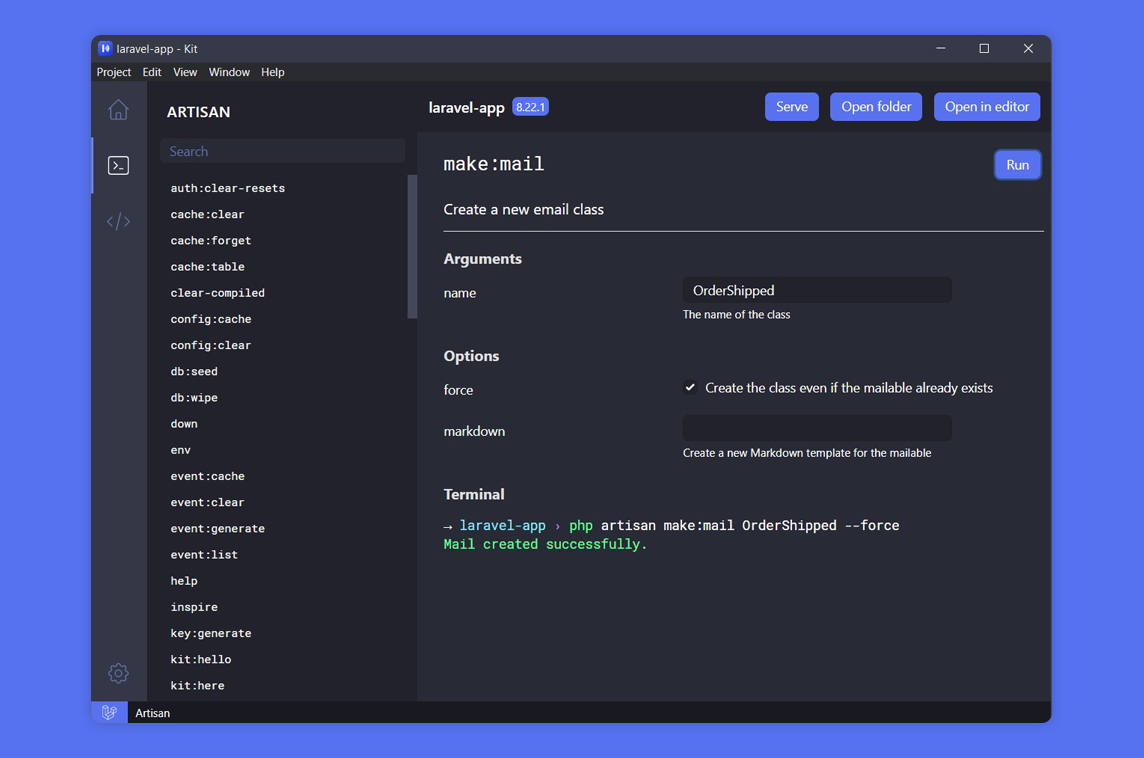Maximize the Kit window
Viewport: 1144px width, 758px height.
(984, 49)
